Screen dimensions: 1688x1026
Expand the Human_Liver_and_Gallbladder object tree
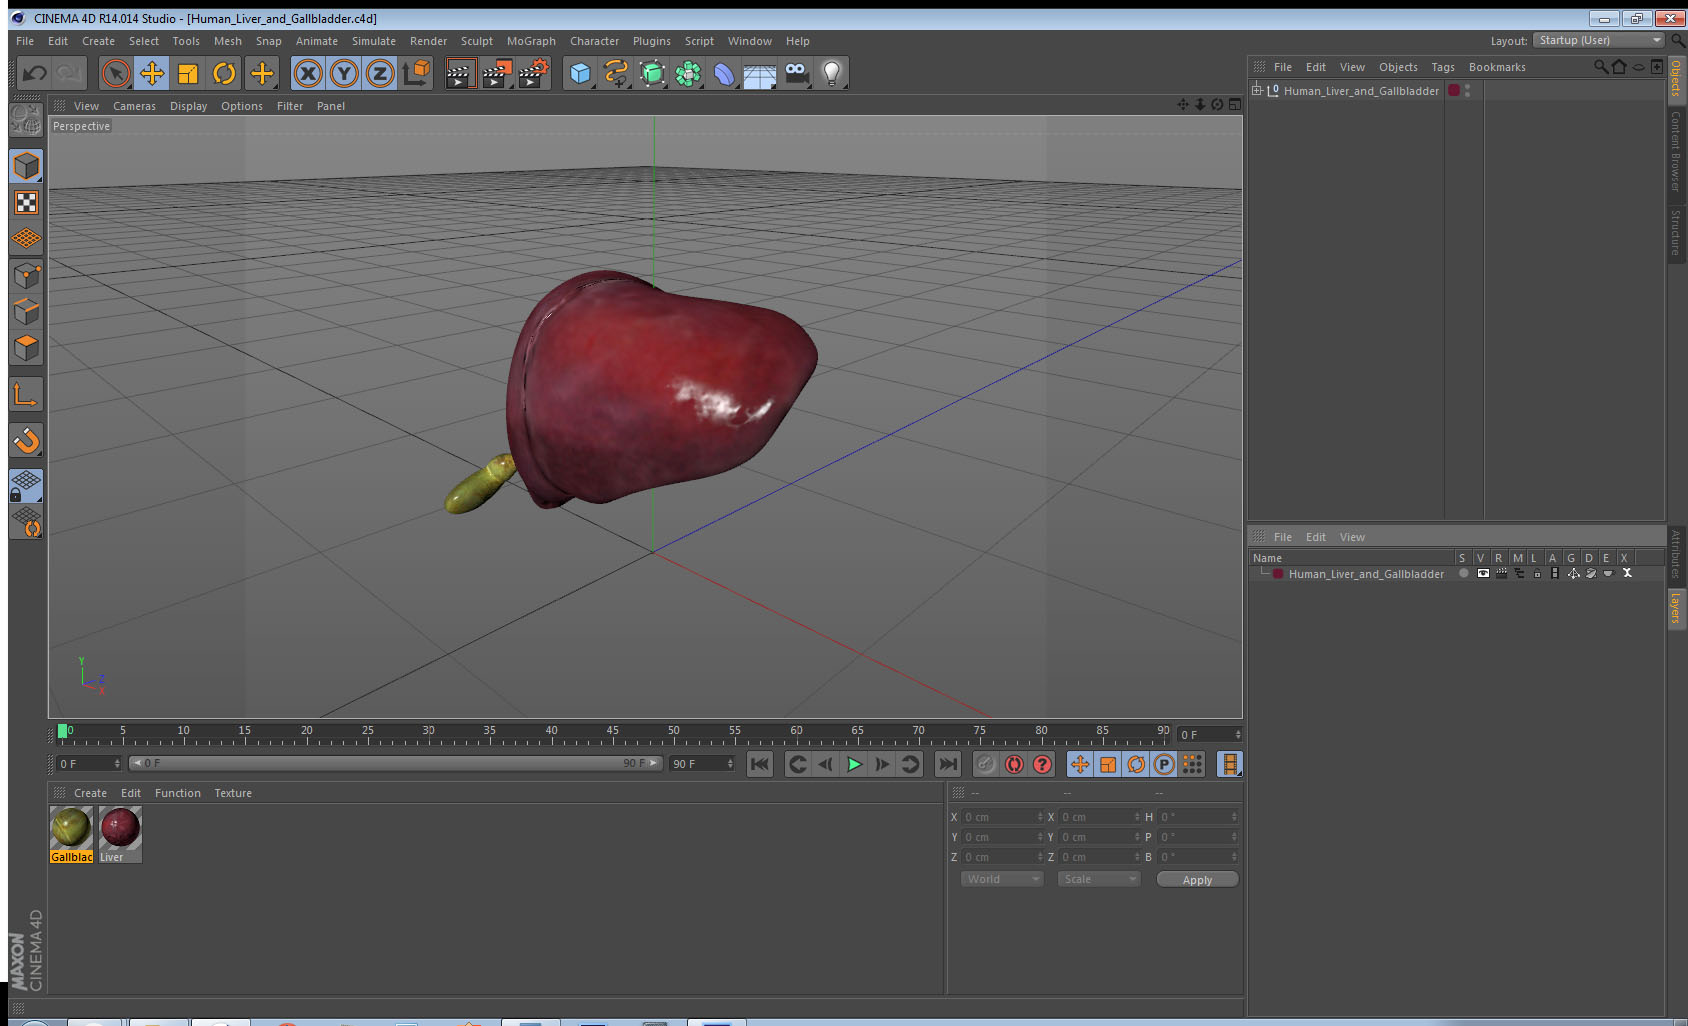click(x=1257, y=90)
